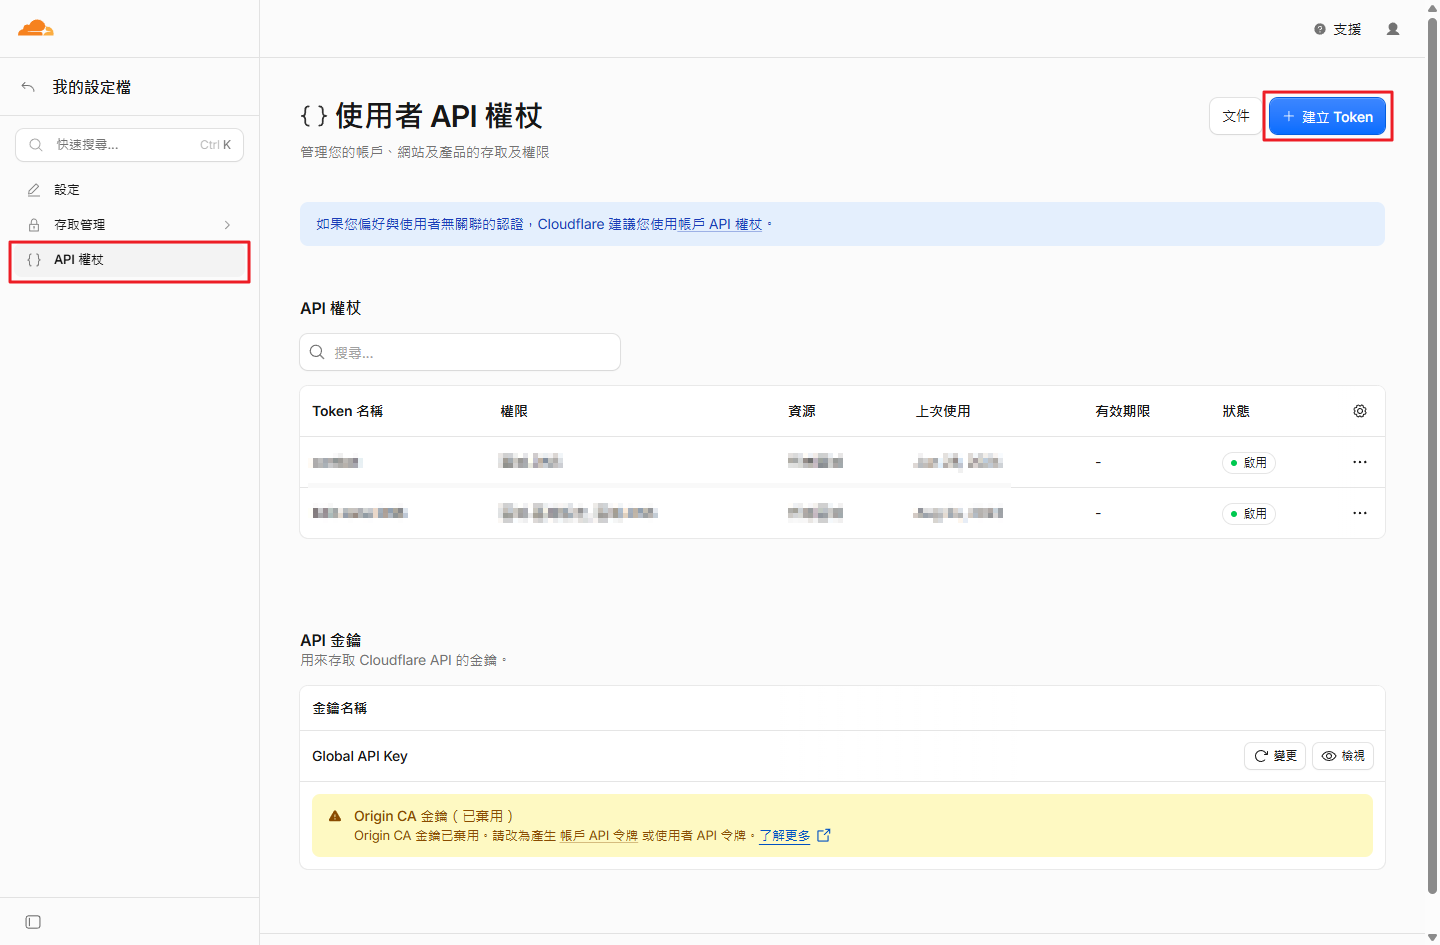Click the Cloudflare logo

(x=36, y=28)
